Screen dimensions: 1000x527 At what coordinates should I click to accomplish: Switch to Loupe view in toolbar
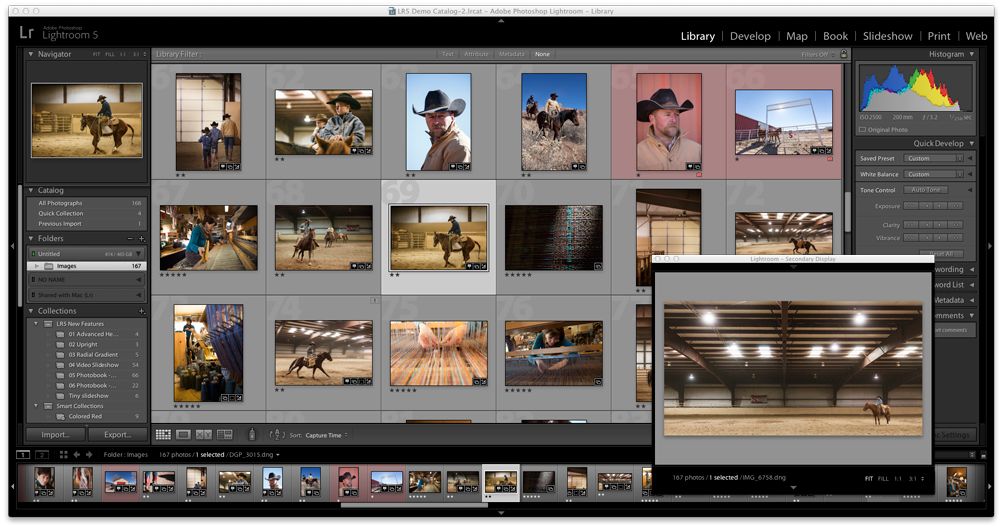pyautogui.click(x=183, y=435)
